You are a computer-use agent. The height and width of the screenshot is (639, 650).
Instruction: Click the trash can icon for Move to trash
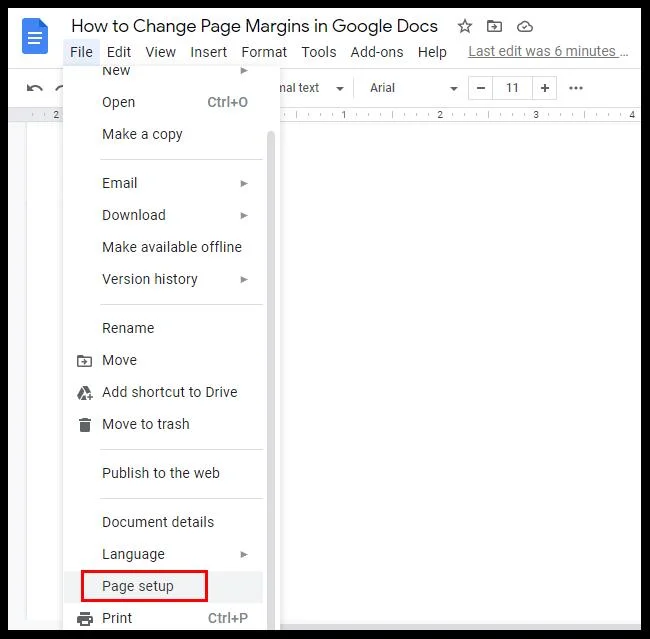click(85, 425)
